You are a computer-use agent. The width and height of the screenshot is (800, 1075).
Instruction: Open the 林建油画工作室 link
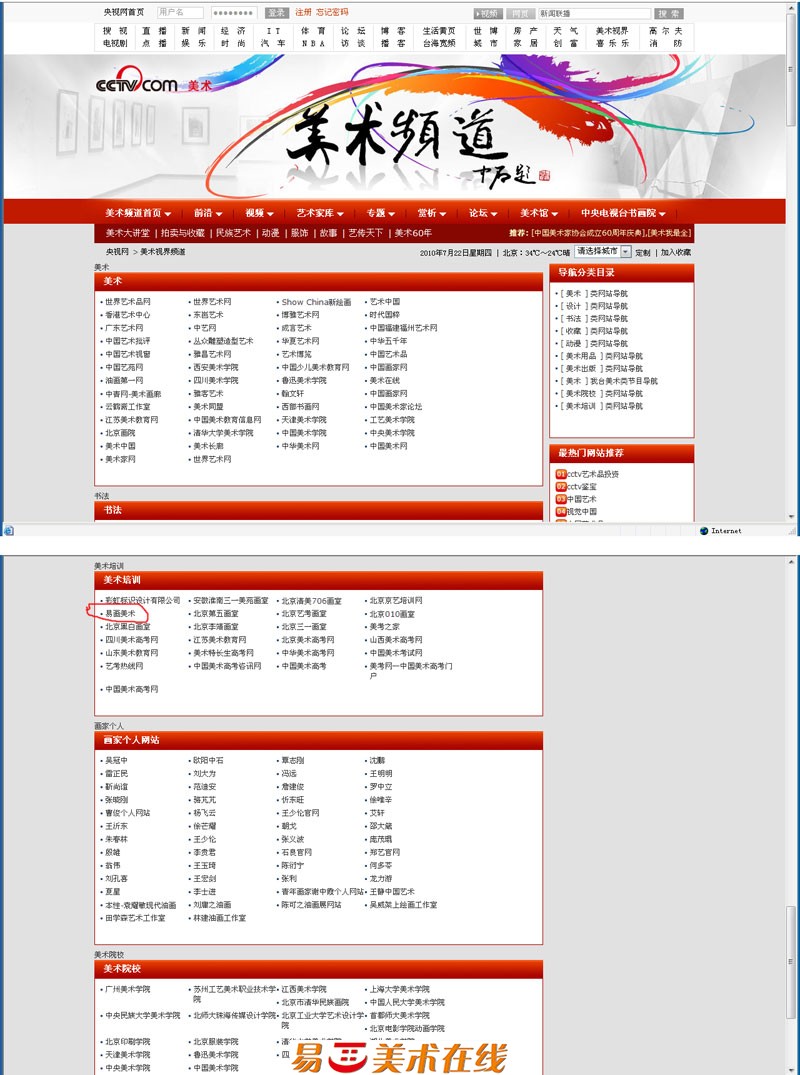click(x=219, y=918)
